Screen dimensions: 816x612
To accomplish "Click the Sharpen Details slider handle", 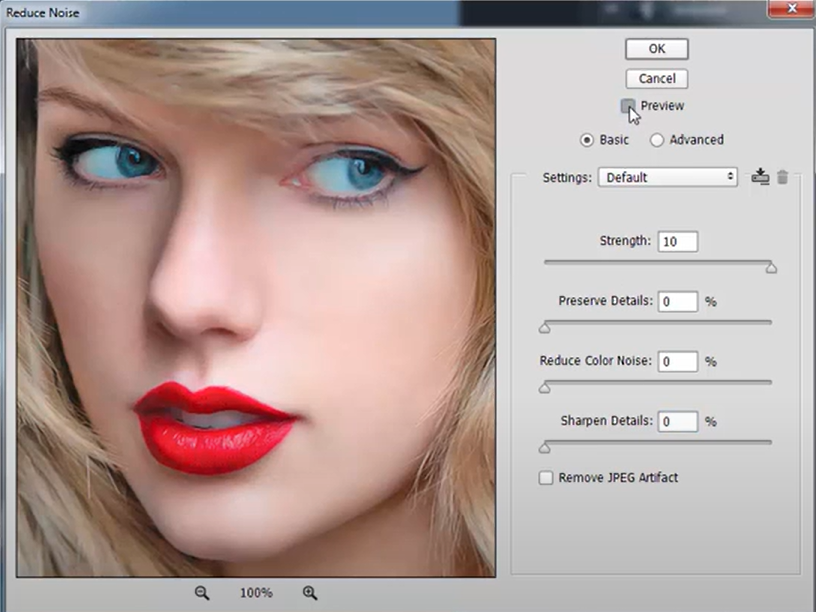I will pos(544,448).
